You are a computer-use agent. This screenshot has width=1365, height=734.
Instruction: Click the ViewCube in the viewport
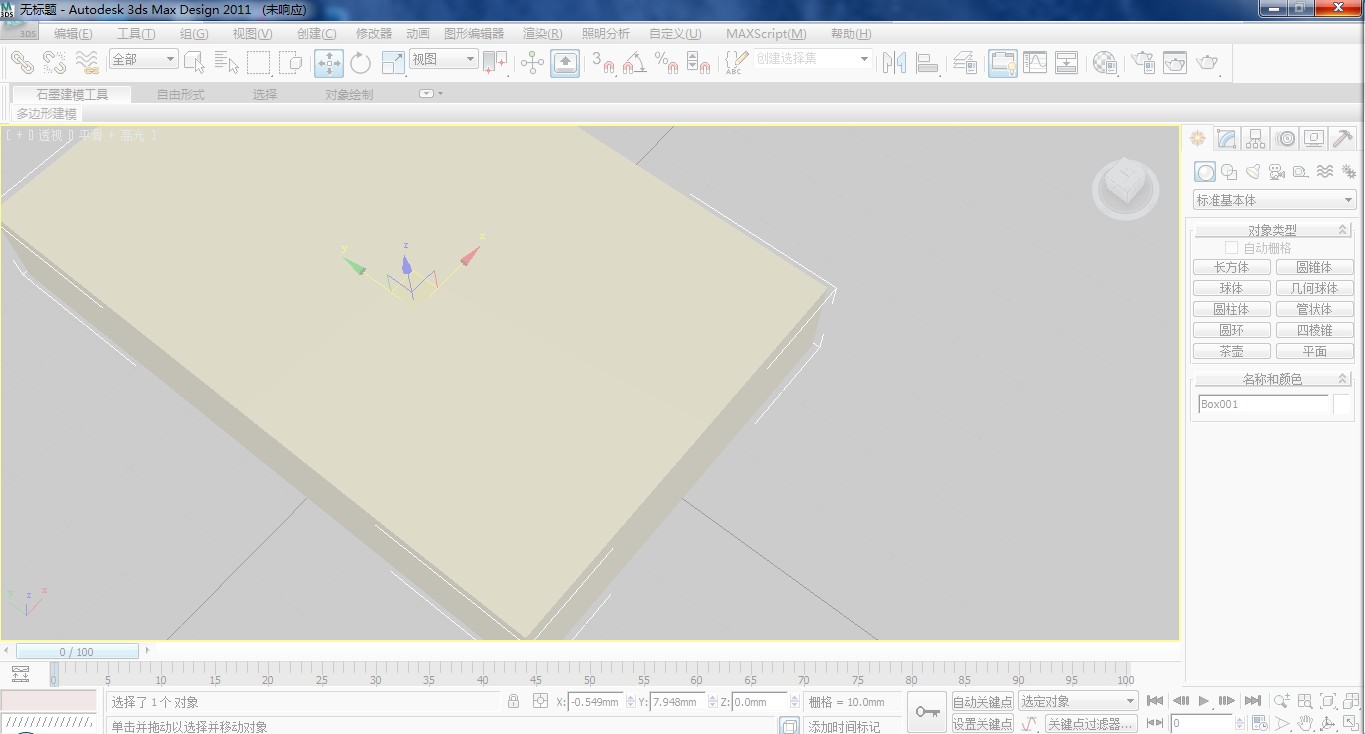click(1125, 188)
